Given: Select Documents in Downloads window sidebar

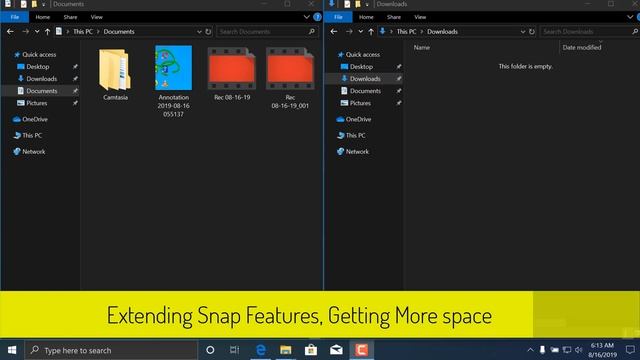Looking at the screenshot, I should point(365,91).
